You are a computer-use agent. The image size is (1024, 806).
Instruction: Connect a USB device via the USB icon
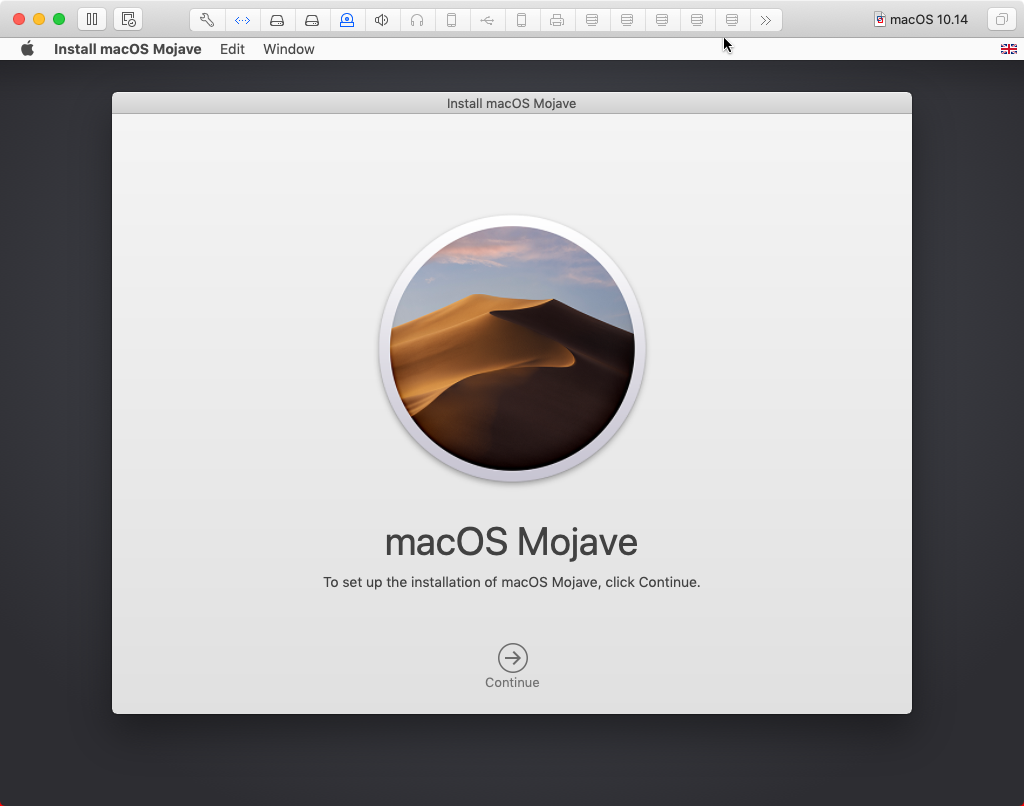(487, 19)
